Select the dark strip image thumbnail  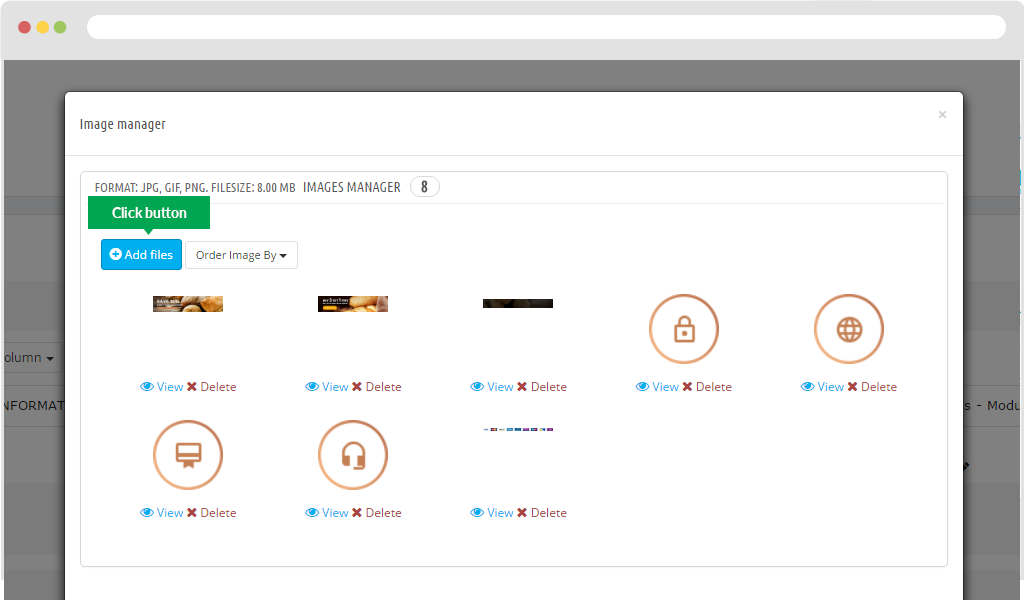518,304
